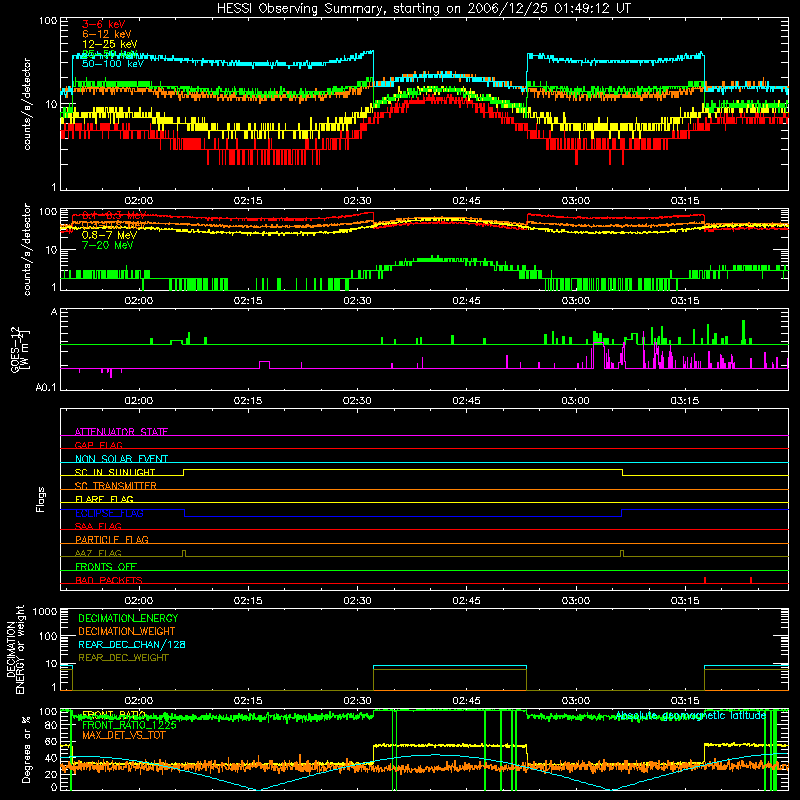Click the NON_SOLAR_EVENT flag label
Viewport: 800px width, 800px height.
[121, 459]
